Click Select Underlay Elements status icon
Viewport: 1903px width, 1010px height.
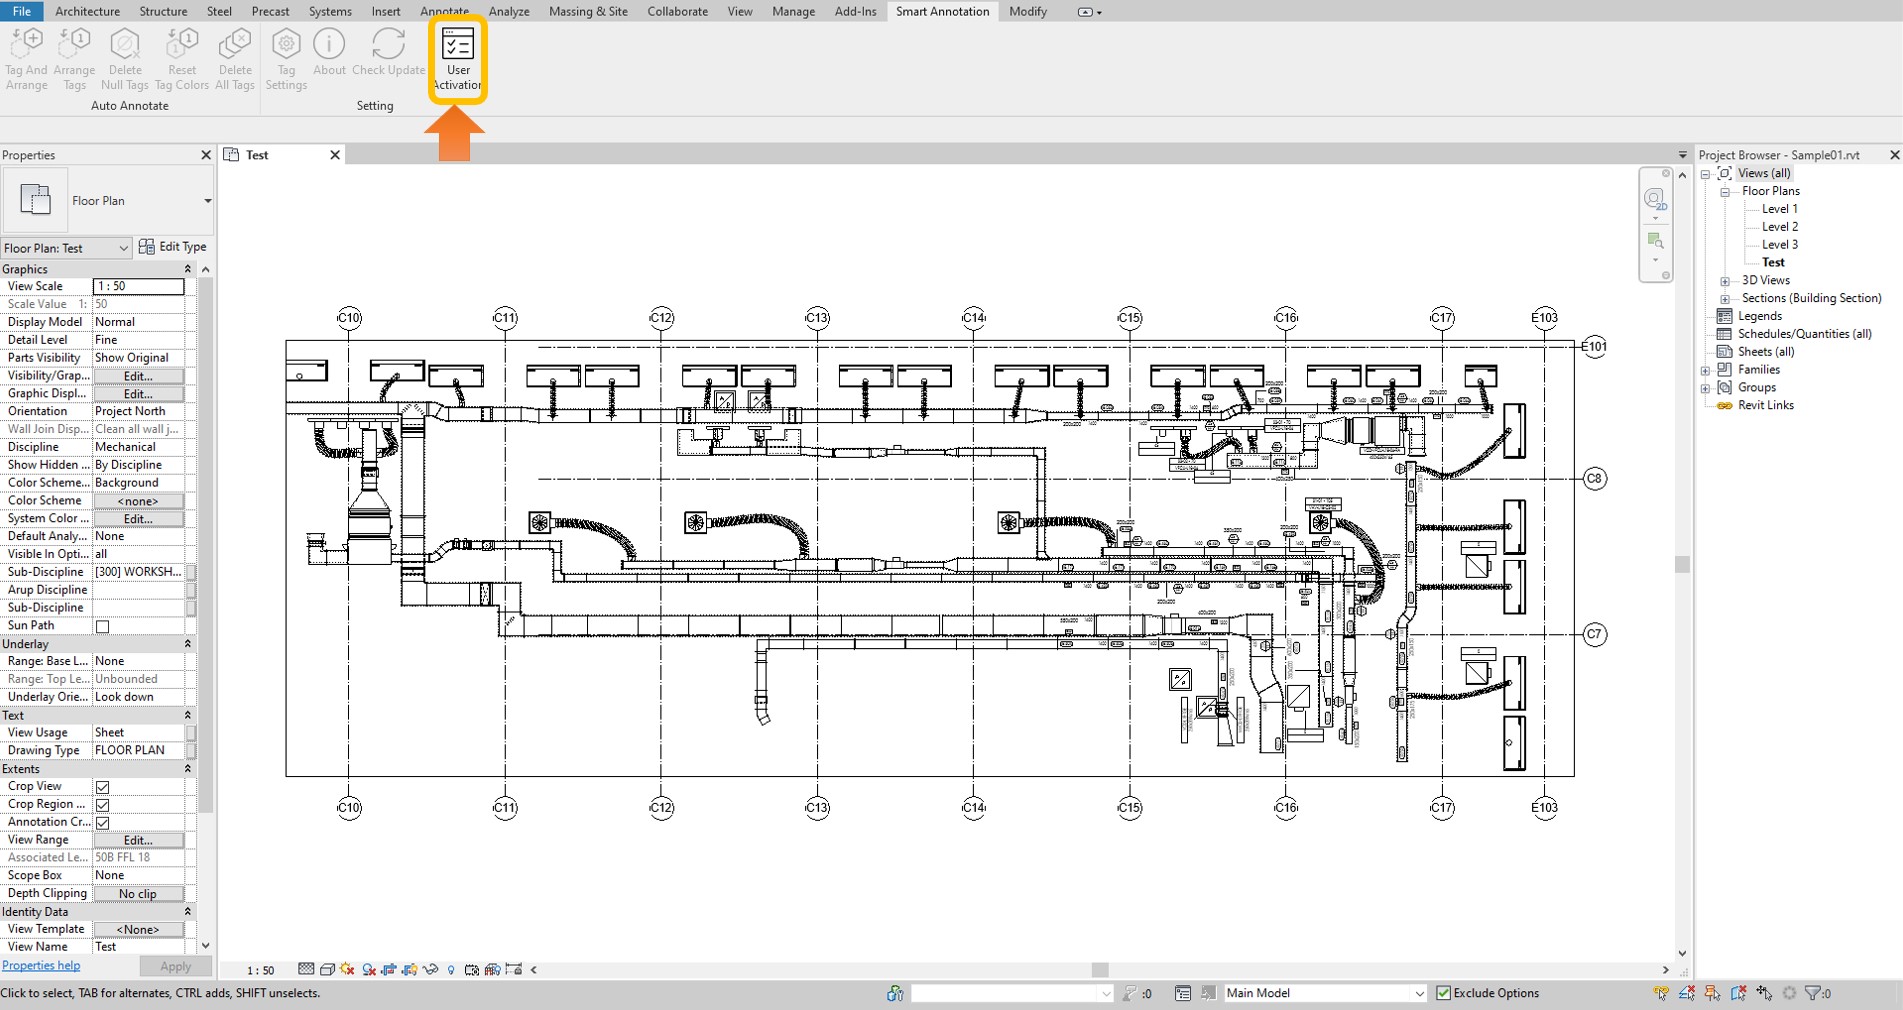1687,993
